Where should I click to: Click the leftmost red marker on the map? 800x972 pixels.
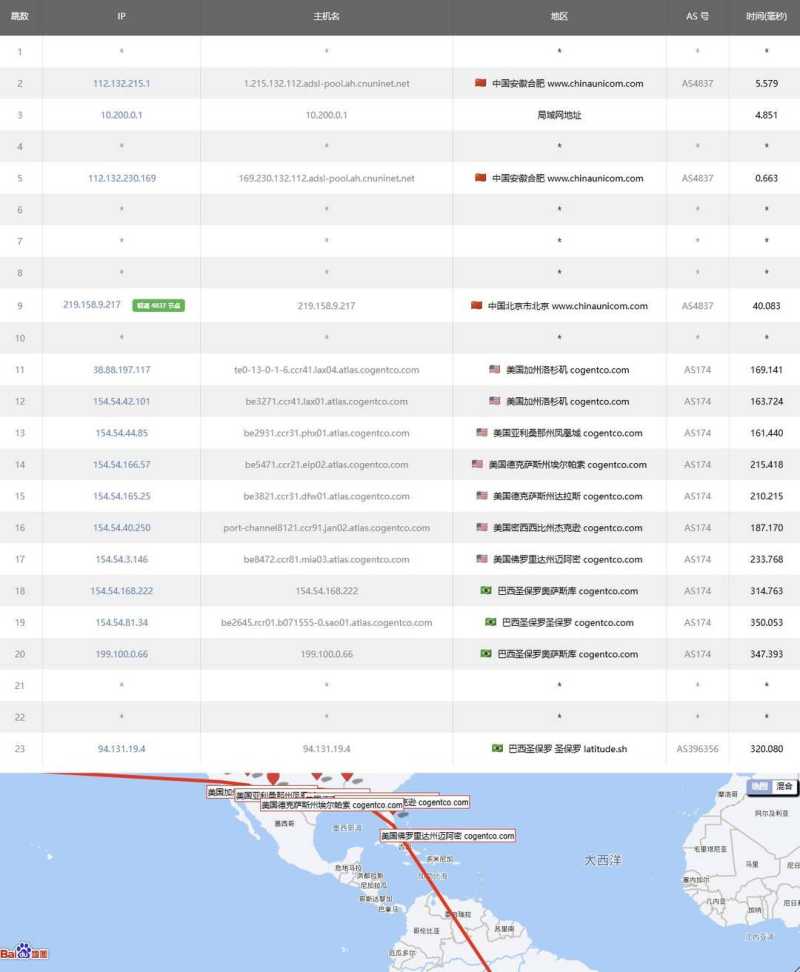click(x=272, y=777)
